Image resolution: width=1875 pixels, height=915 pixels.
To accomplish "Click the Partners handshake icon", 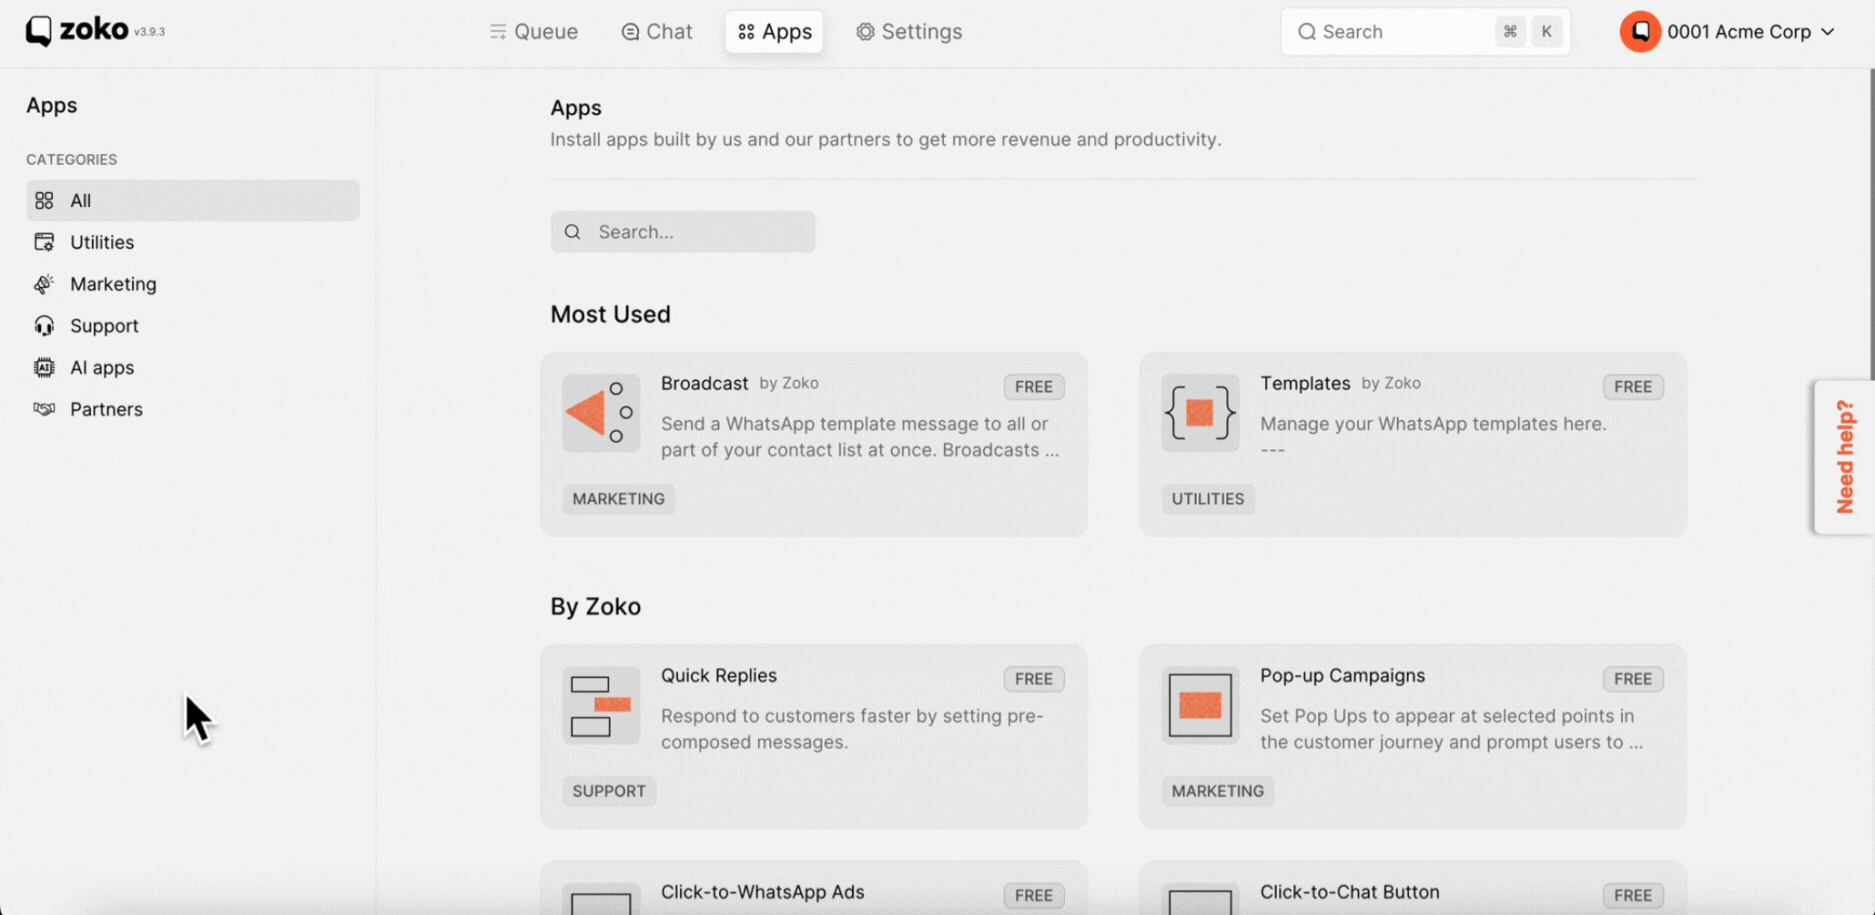I will (44, 409).
